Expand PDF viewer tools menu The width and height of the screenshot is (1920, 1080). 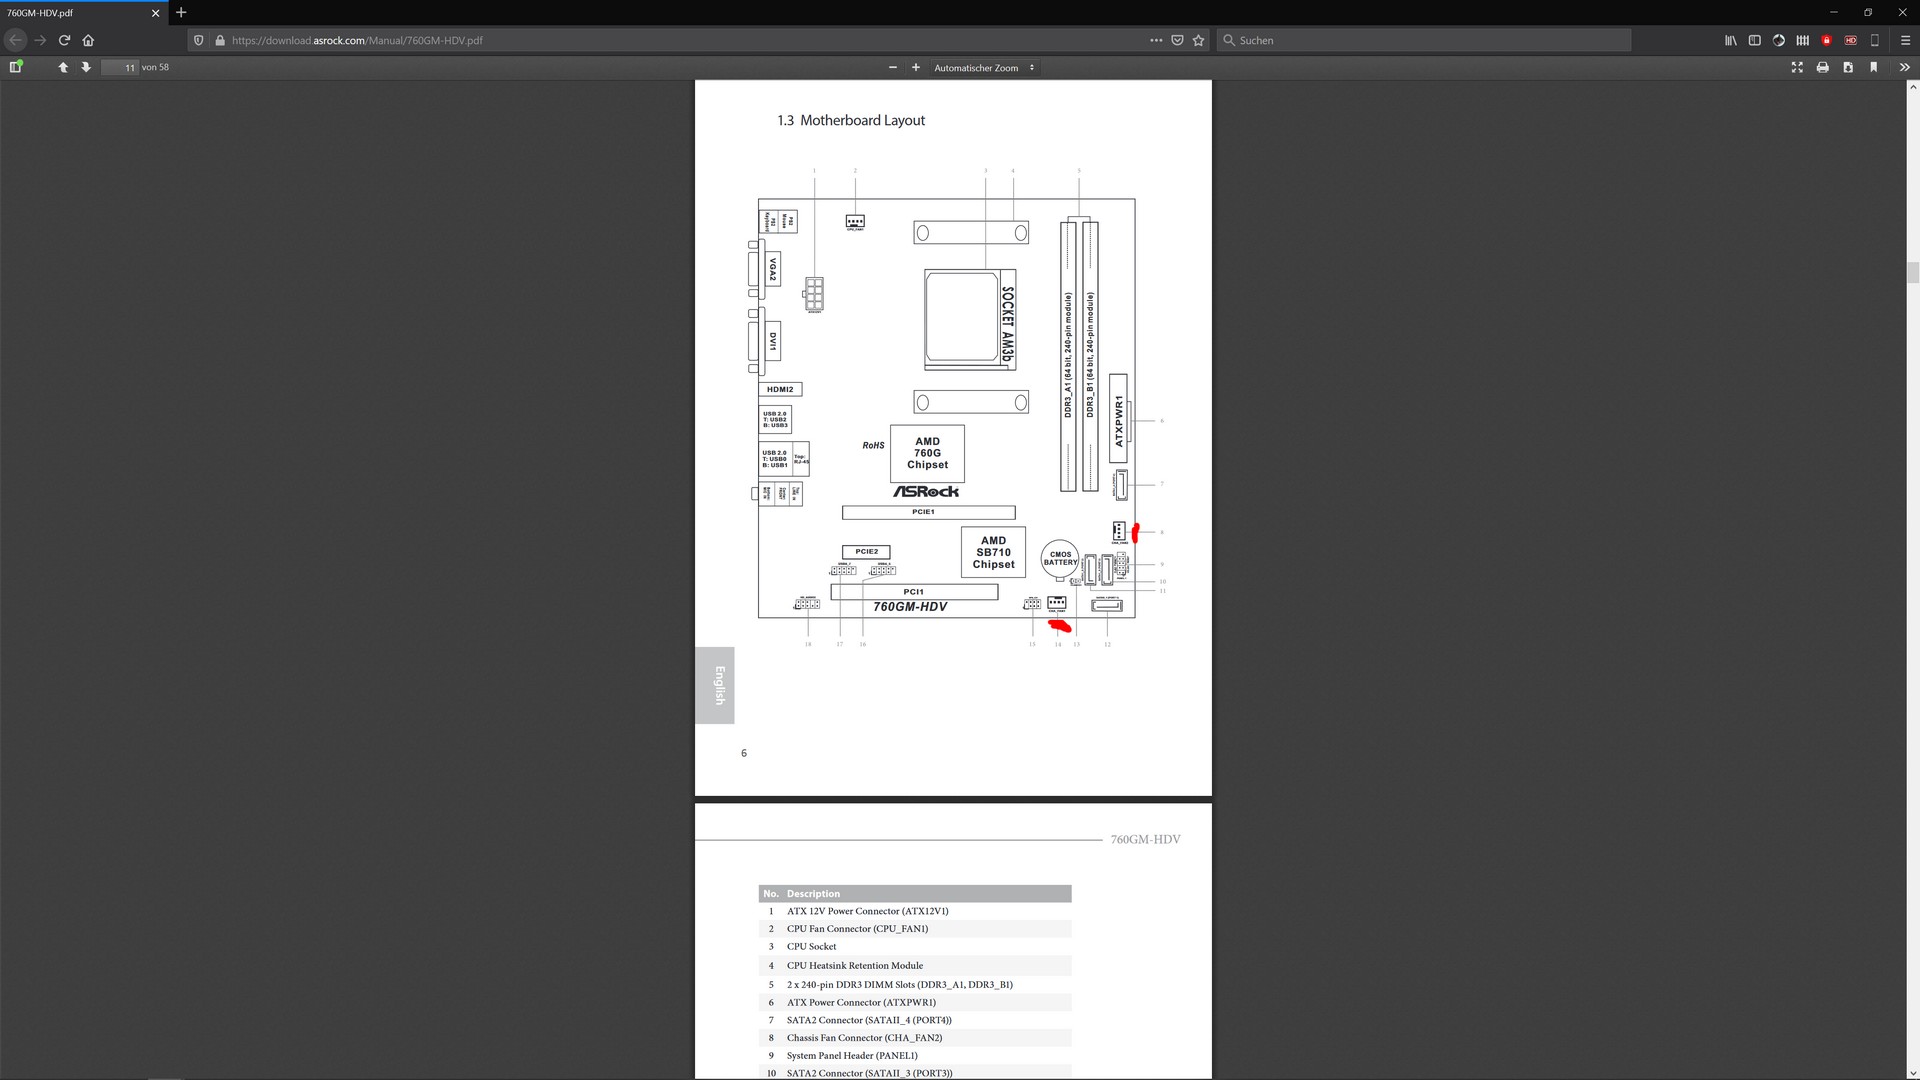pyautogui.click(x=1904, y=67)
